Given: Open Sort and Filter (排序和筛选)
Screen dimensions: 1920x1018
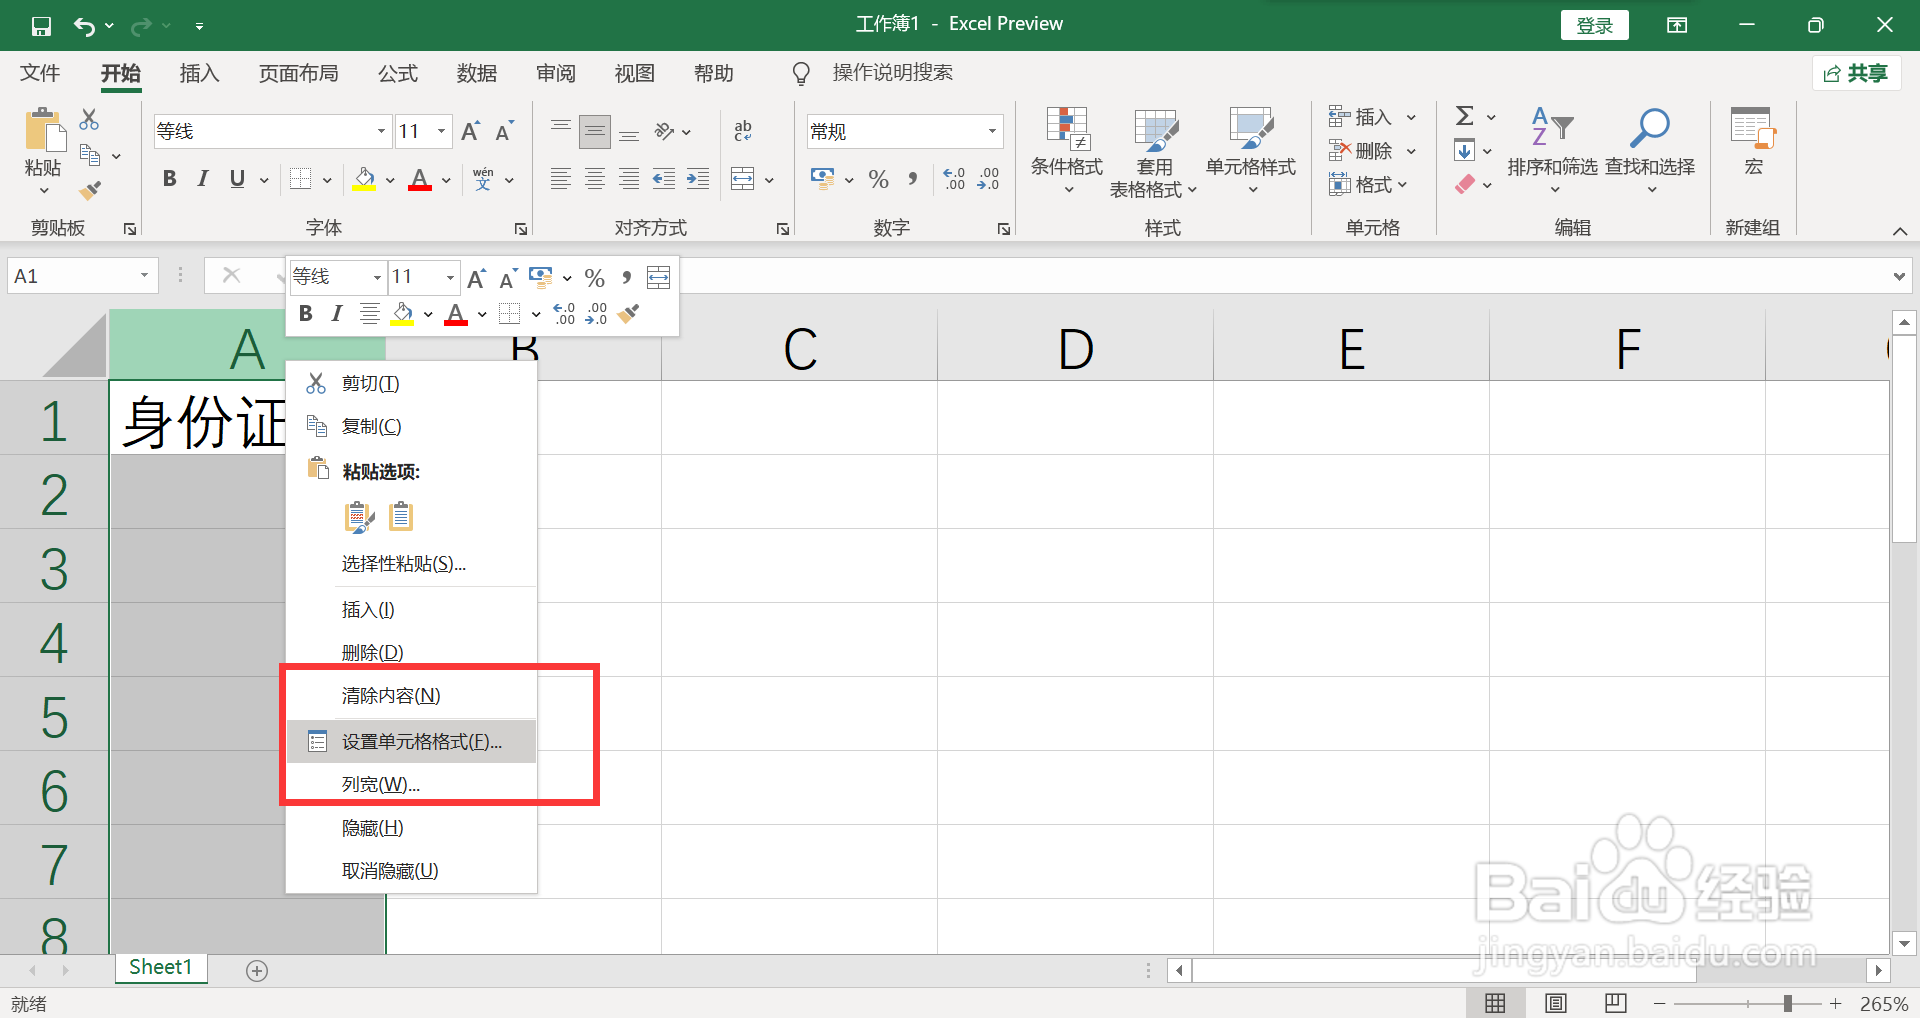Looking at the screenshot, I should pyautogui.click(x=1553, y=150).
